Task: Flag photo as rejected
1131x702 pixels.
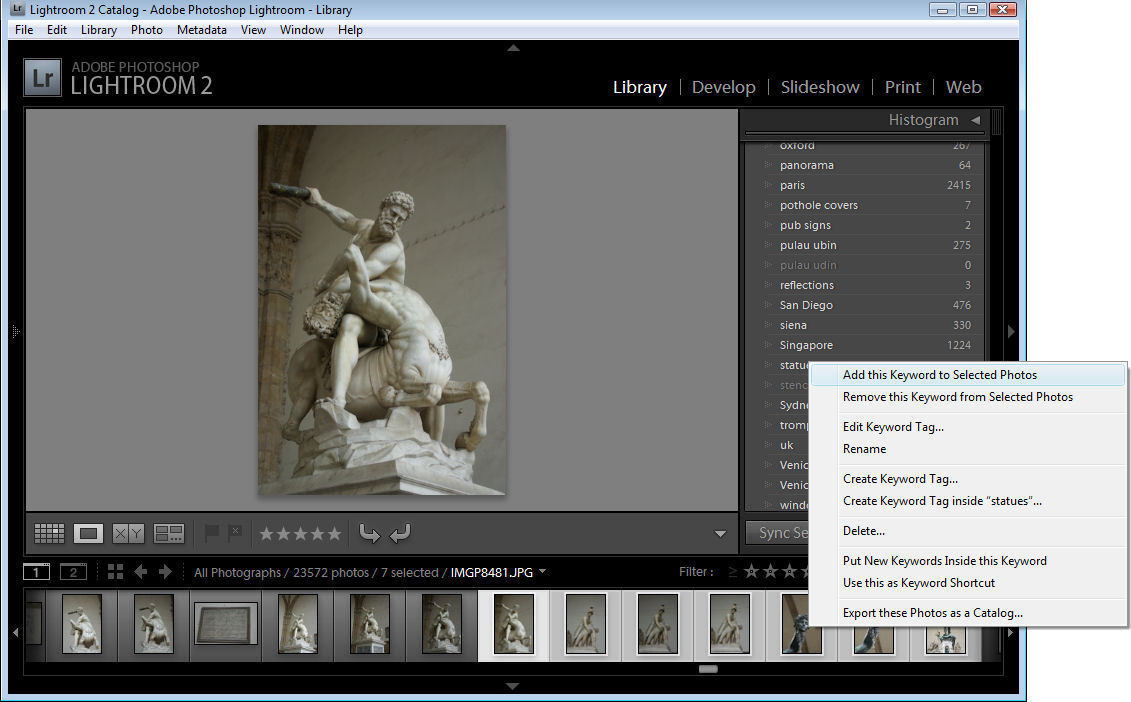Action: tap(234, 533)
